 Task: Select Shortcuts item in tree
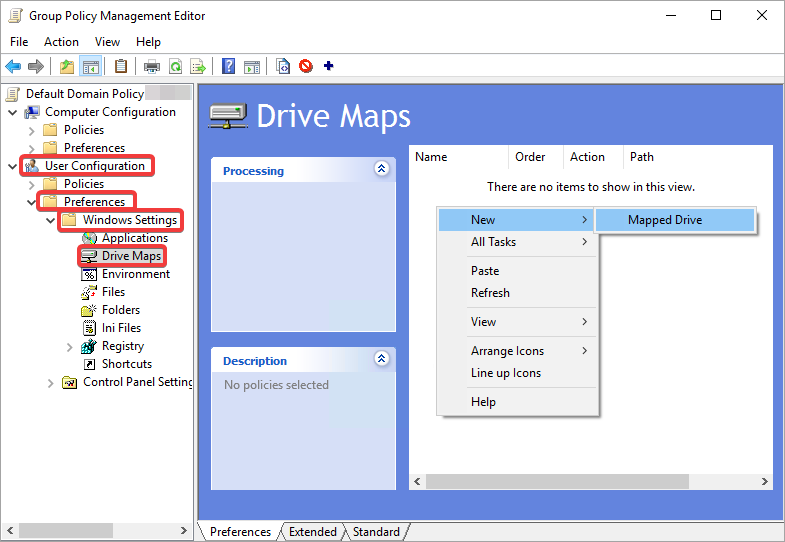[x=127, y=364]
